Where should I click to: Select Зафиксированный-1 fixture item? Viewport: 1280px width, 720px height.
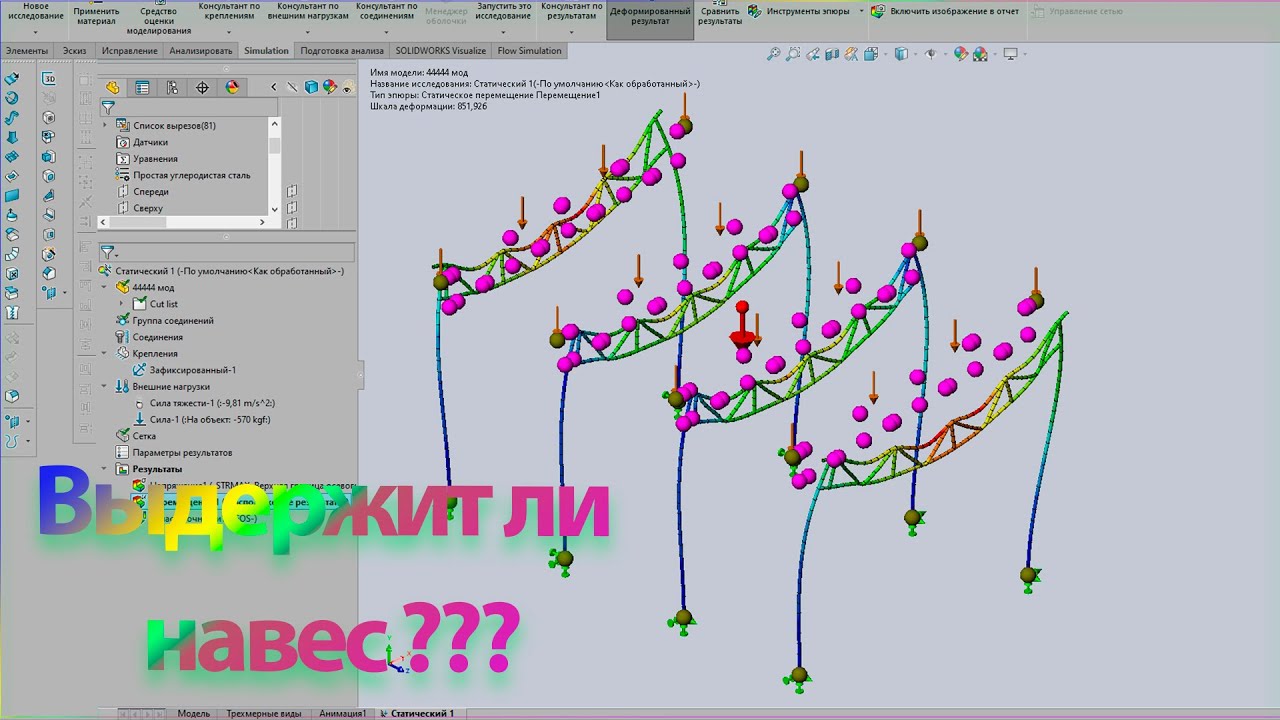(x=184, y=370)
